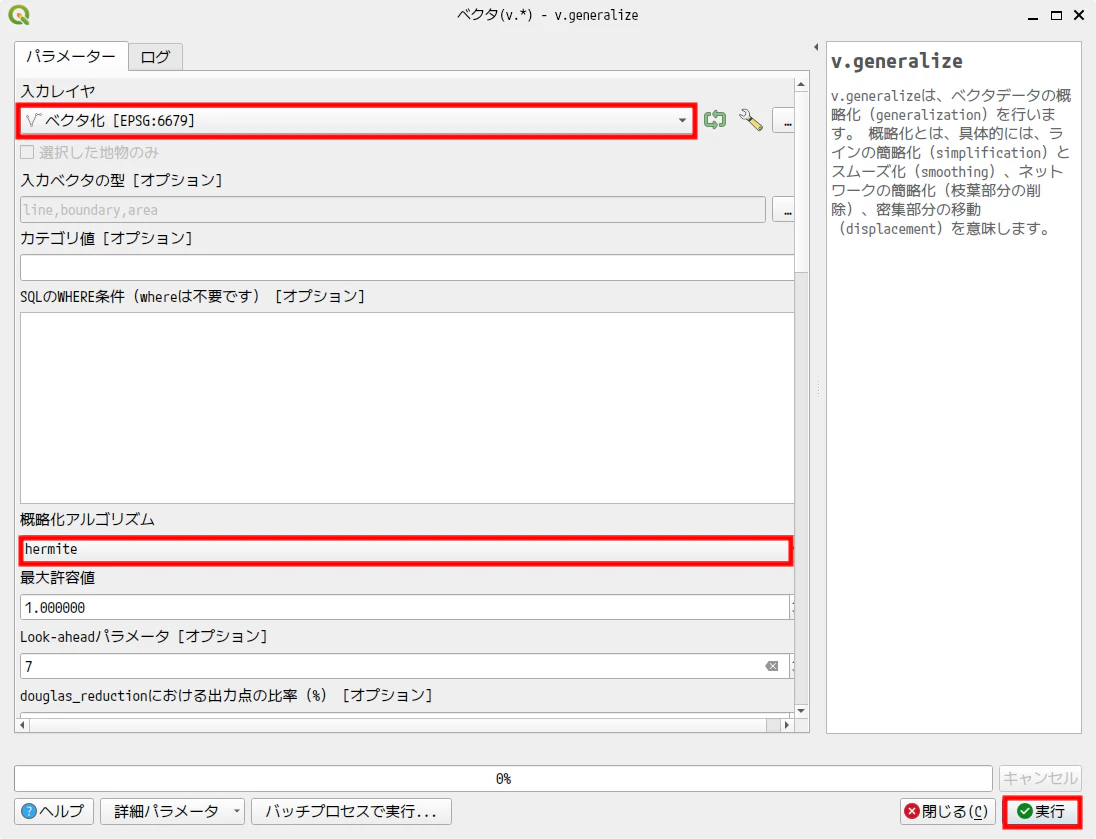Expand the 詳細パラメータ dropdown arrow

coord(236,811)
